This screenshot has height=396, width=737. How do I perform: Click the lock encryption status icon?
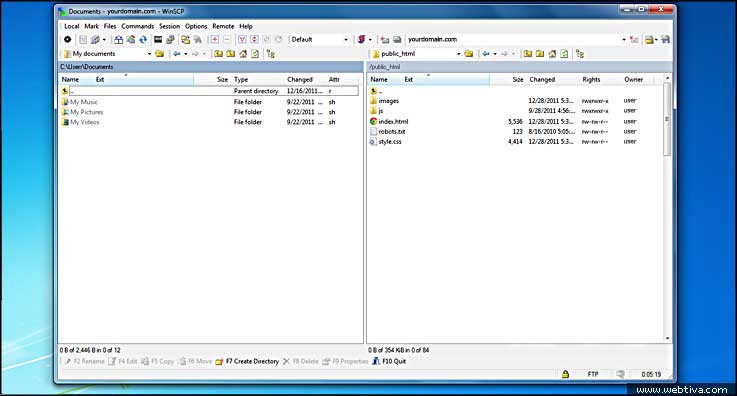(x=565, y=374)
